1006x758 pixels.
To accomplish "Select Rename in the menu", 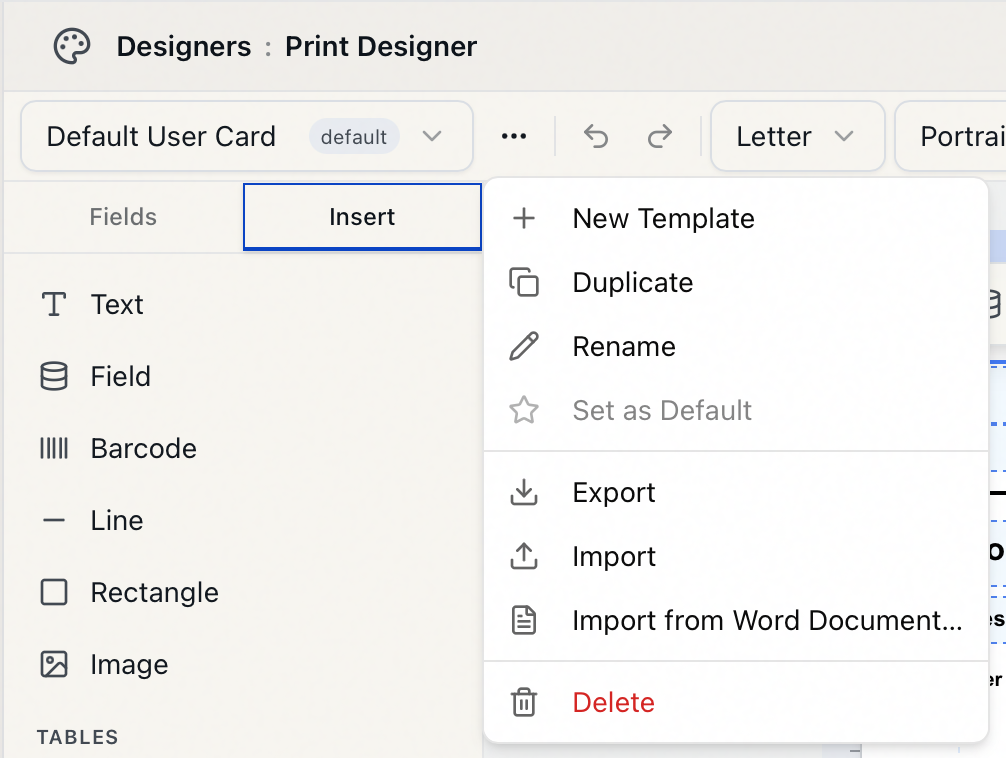I will (736, 347).
